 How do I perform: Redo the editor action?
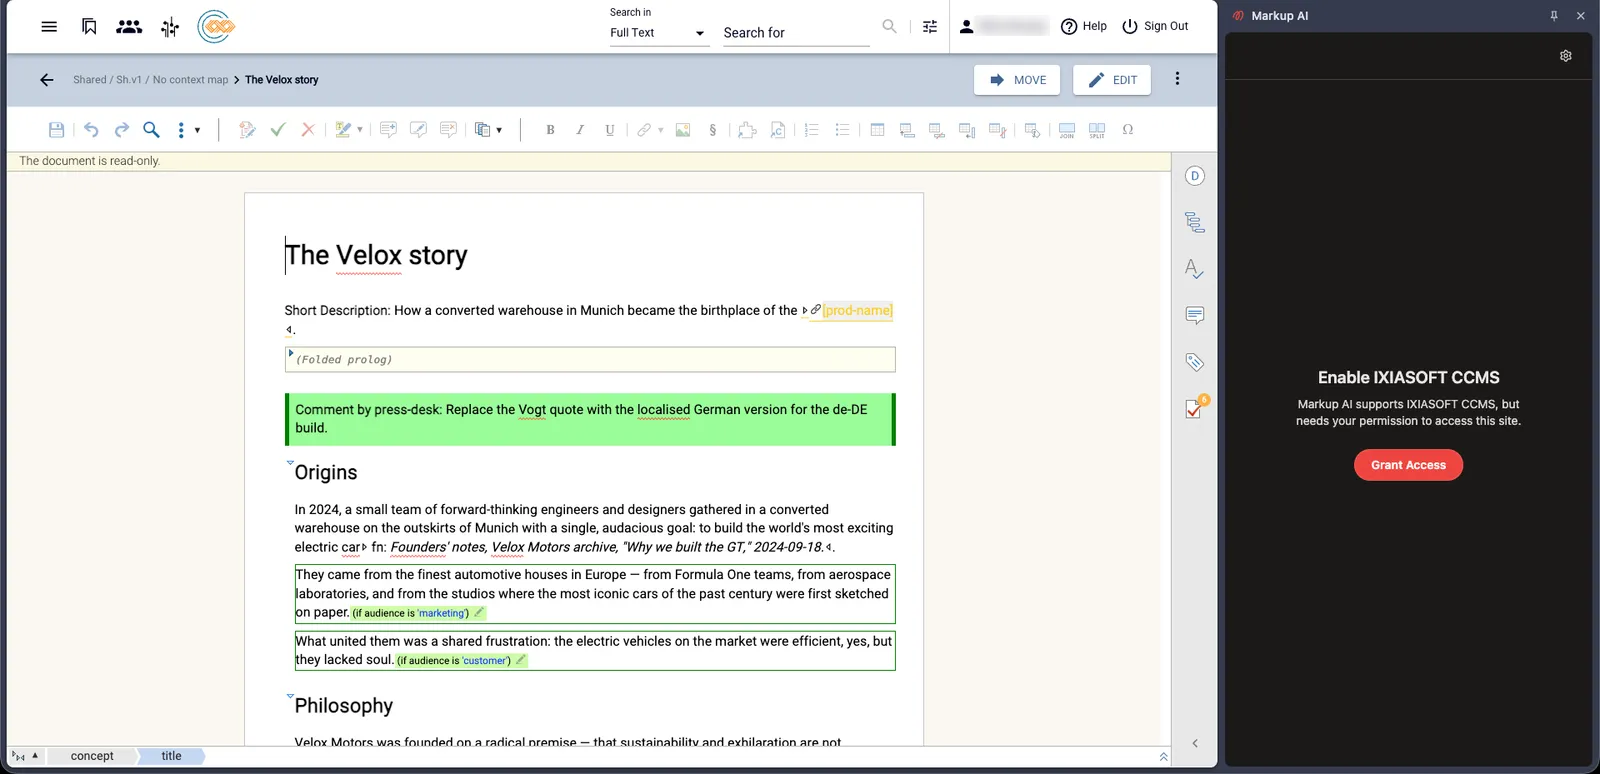[x=122, y=130]
